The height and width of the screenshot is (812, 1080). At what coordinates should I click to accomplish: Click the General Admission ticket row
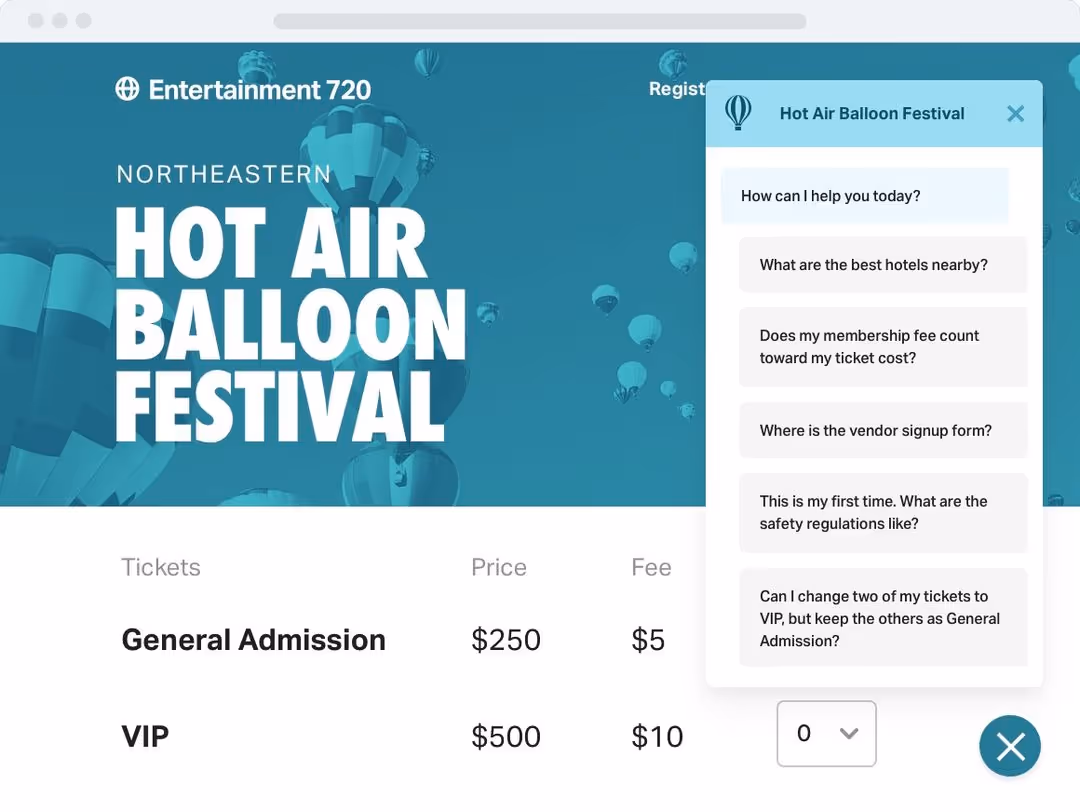click(253, 640)
